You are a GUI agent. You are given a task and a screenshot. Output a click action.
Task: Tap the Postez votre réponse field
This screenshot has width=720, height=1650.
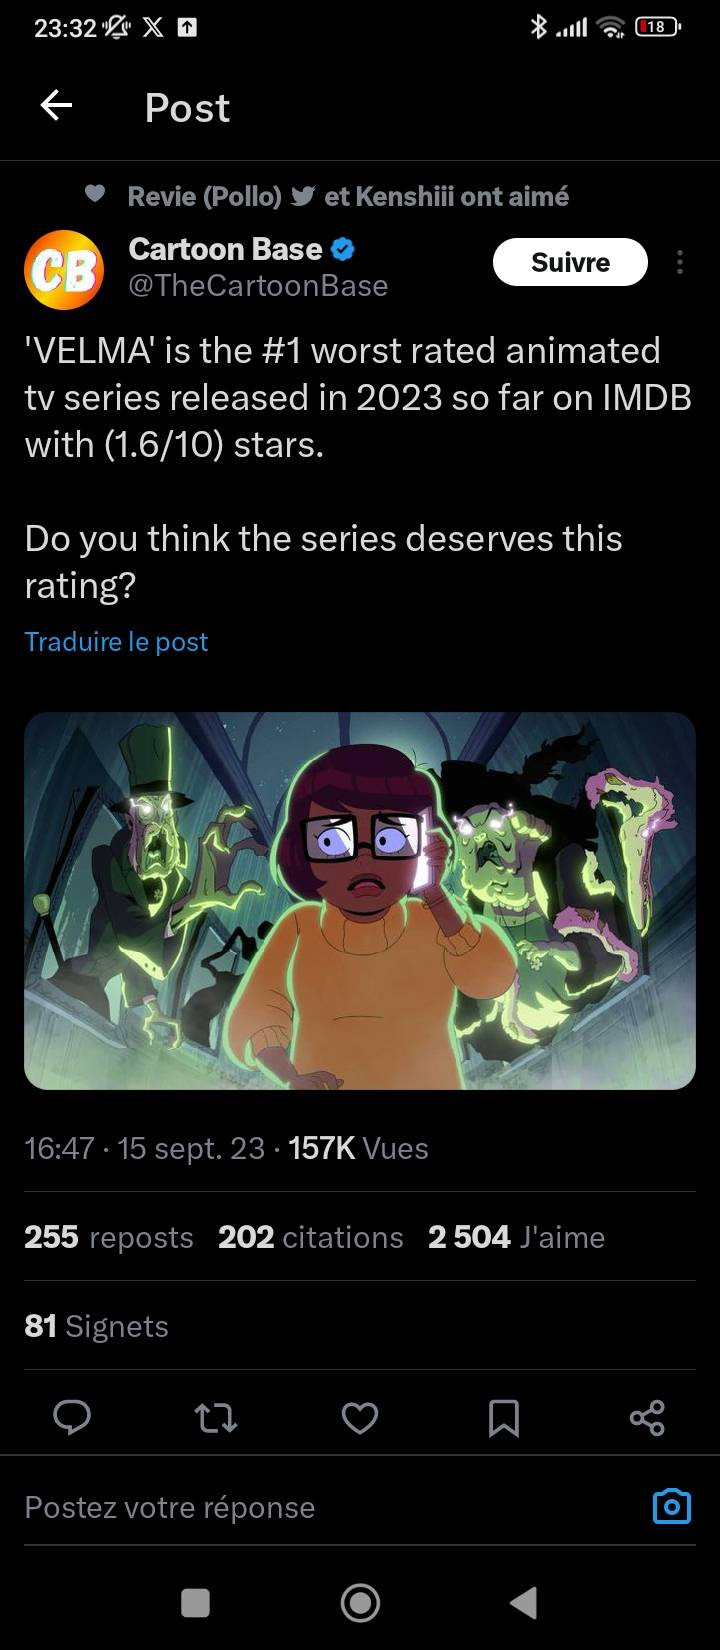click(x=330, y=1507)
